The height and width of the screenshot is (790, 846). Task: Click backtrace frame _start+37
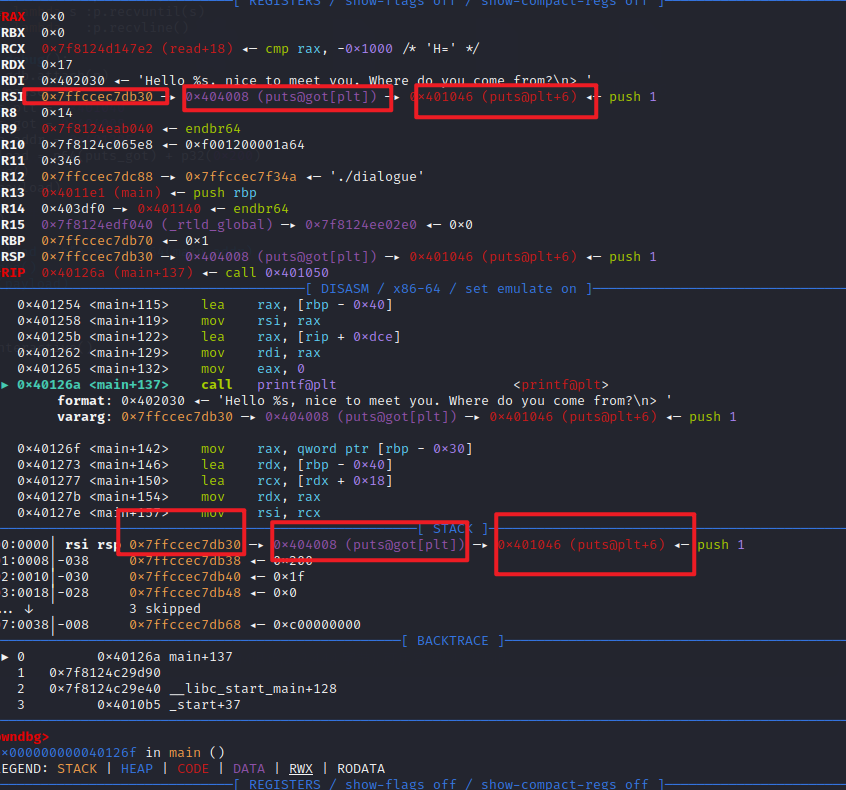(x=205, y=705)
